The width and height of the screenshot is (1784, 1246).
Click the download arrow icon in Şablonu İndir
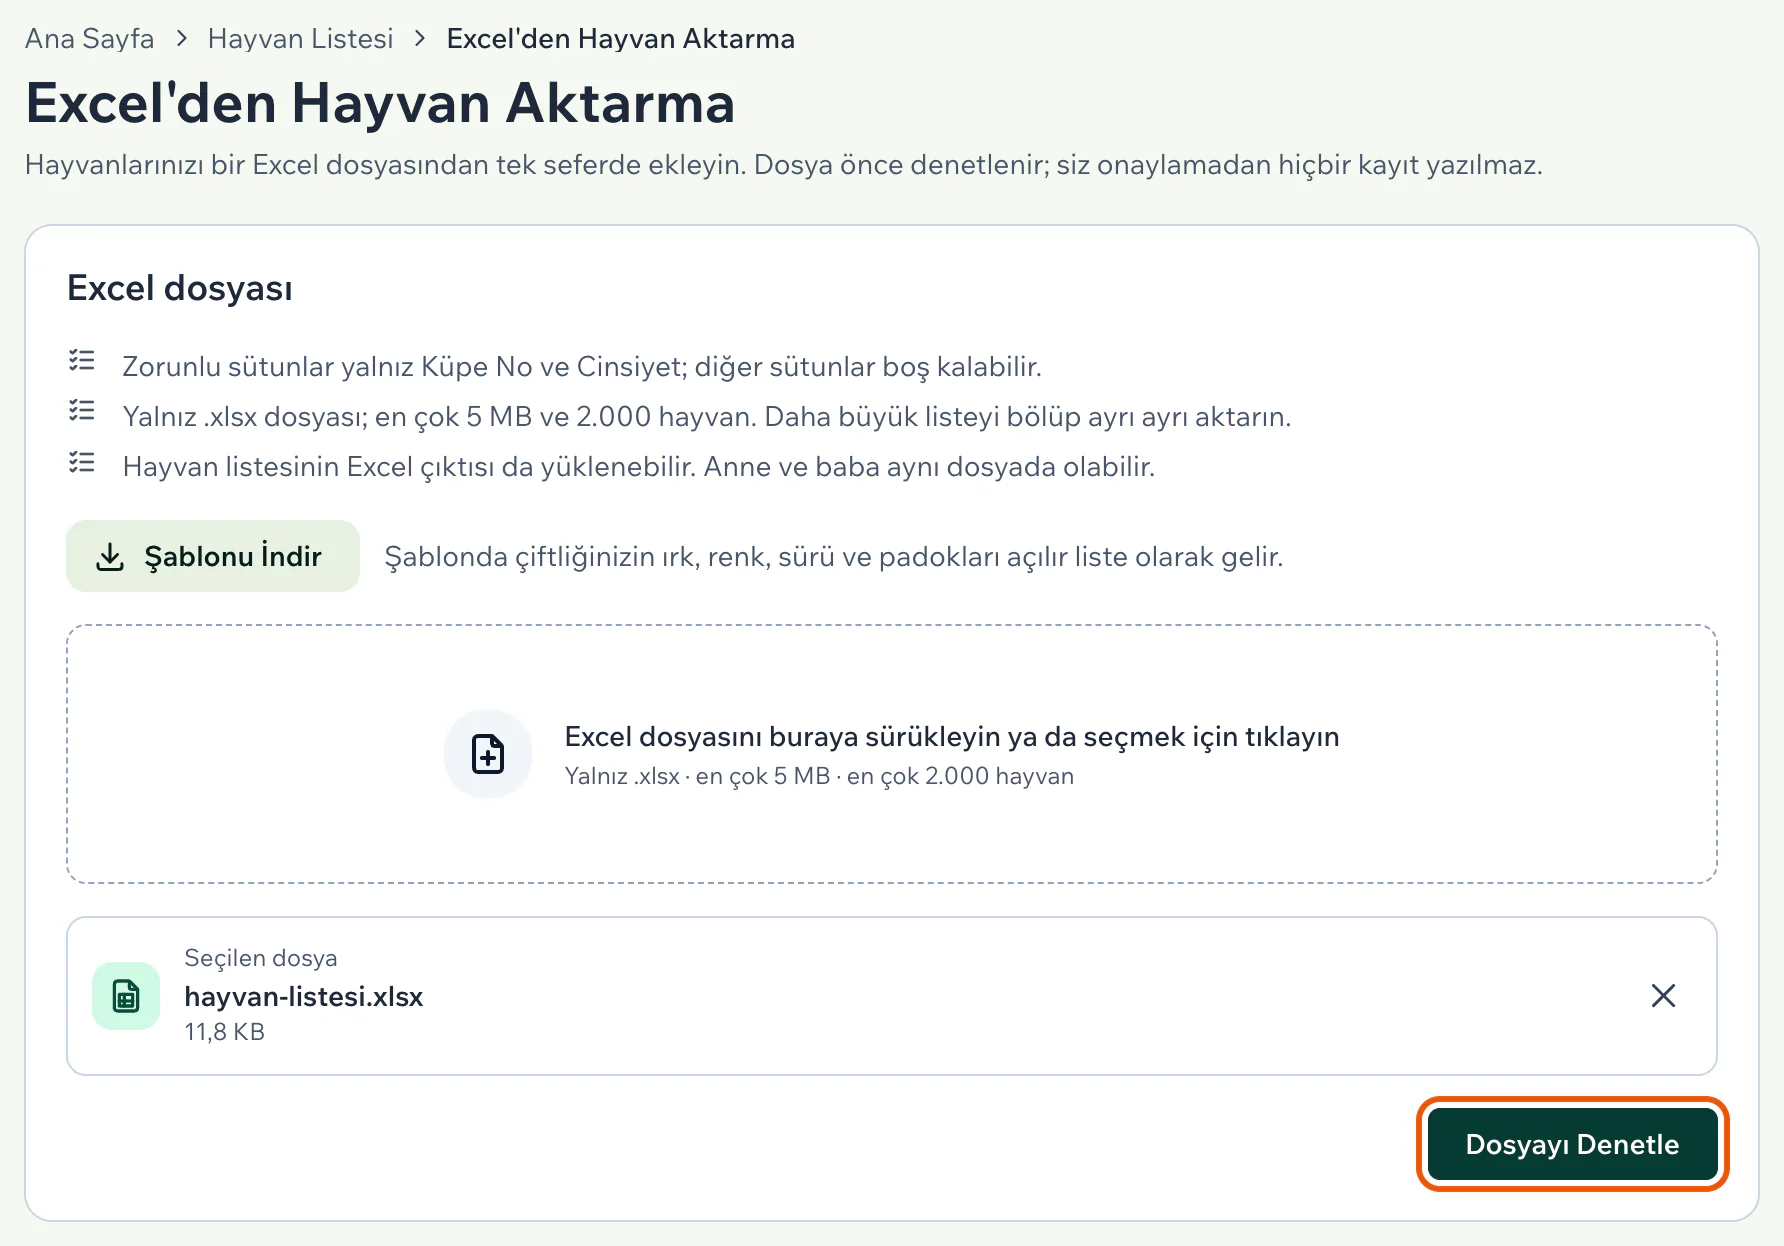pos(110,557)
